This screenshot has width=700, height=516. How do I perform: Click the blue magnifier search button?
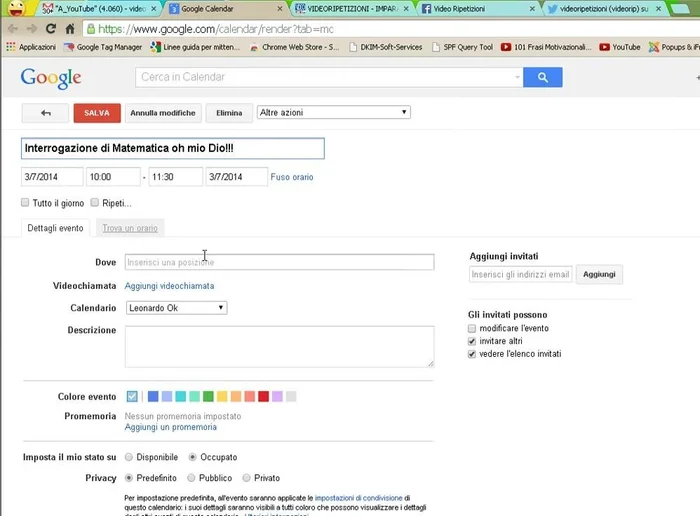(542, 77)
